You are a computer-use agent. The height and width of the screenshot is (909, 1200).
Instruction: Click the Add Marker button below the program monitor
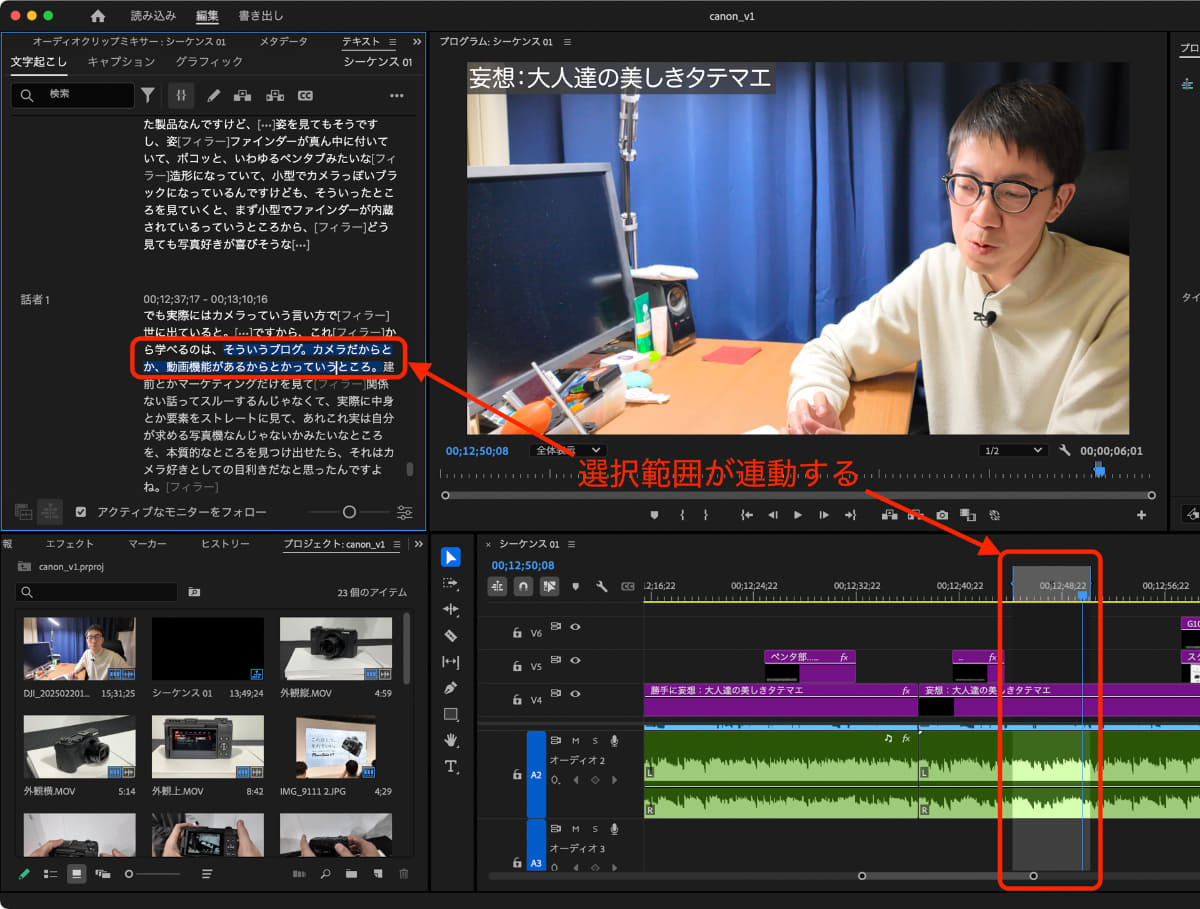pos(653,514)
